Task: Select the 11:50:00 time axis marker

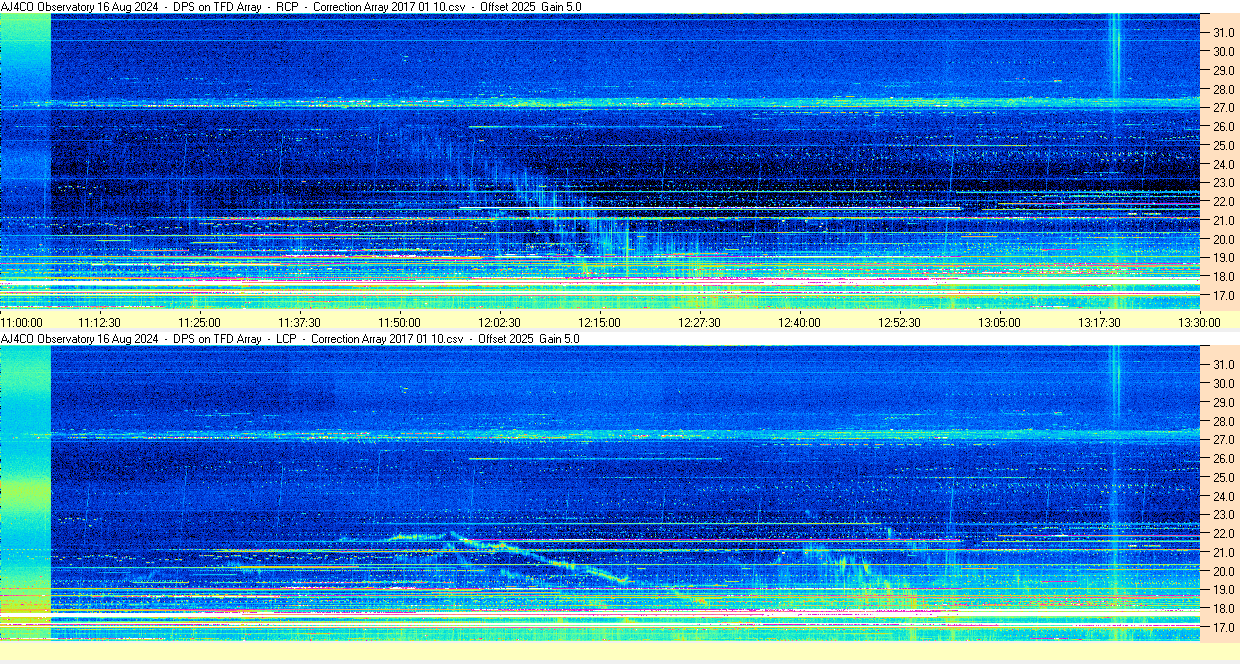Action: 399,322
